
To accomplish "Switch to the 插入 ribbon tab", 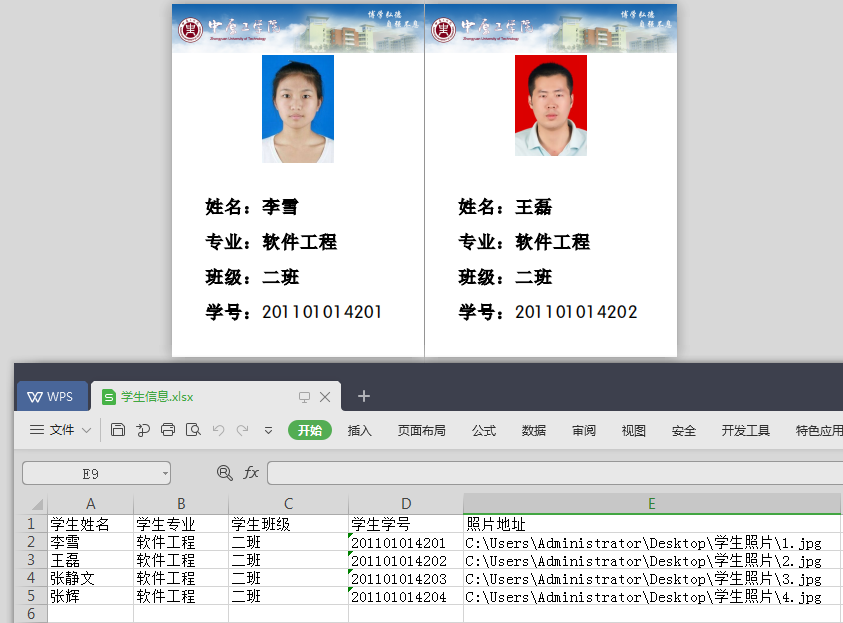I will click(360, 430).
